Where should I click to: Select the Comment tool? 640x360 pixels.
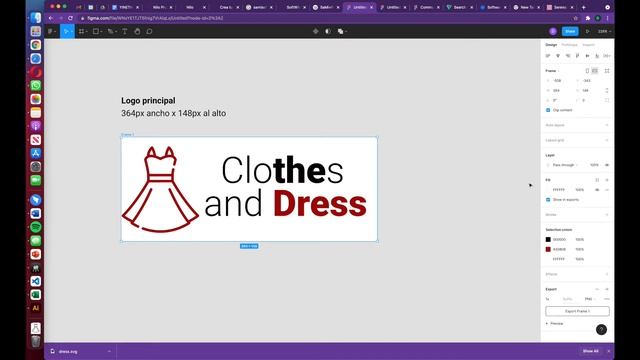(x=149, y=31)
